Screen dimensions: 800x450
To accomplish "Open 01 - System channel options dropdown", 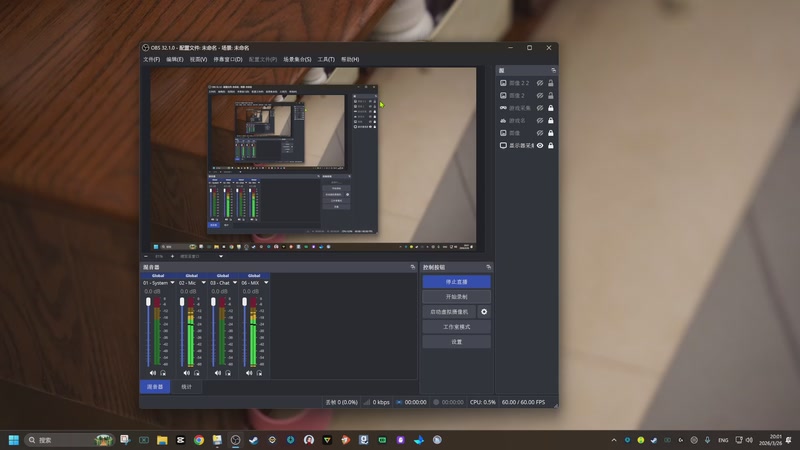I will pyautogui.click(x=172, y=283).
